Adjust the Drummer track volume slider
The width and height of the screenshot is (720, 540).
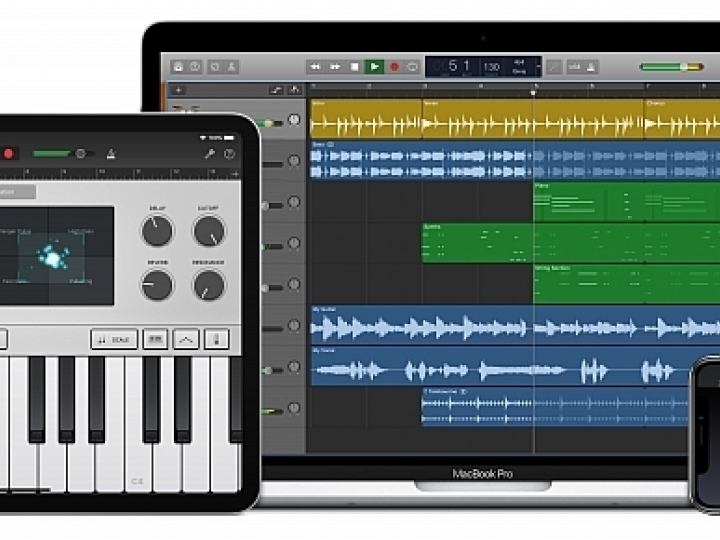tap(272, 123)
